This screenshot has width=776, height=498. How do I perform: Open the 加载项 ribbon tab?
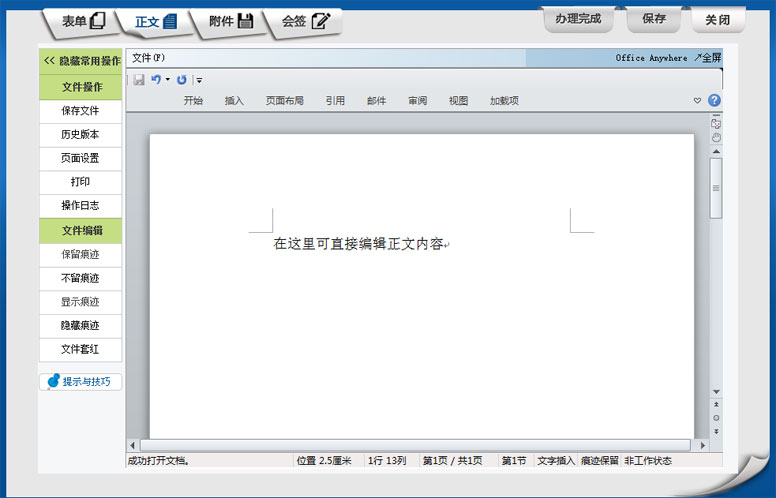504,100
